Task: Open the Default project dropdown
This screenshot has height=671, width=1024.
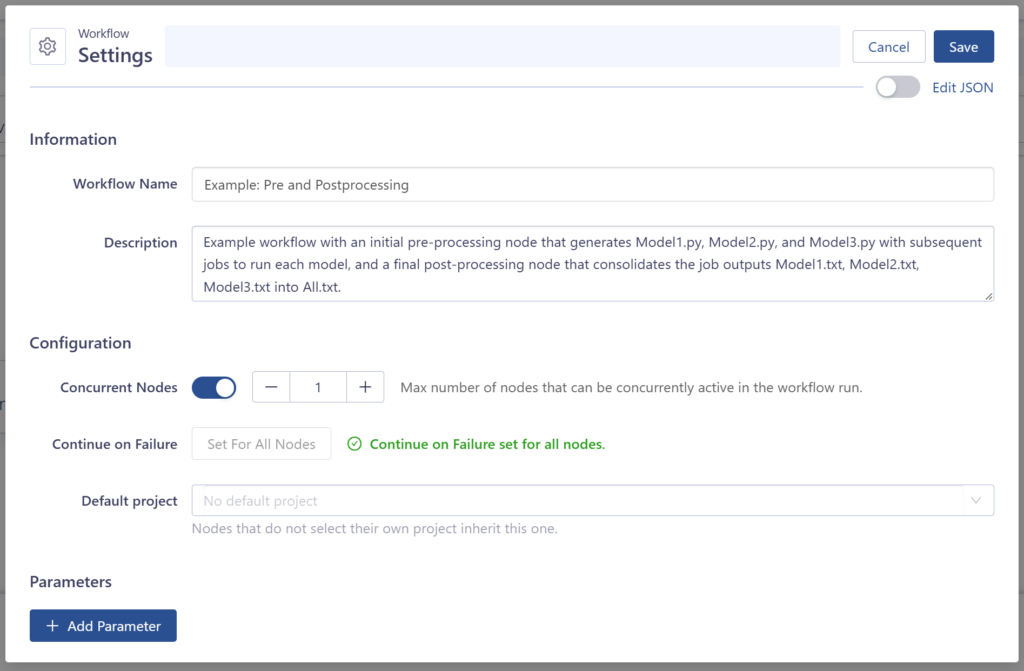Action: [x=592, y=500]
